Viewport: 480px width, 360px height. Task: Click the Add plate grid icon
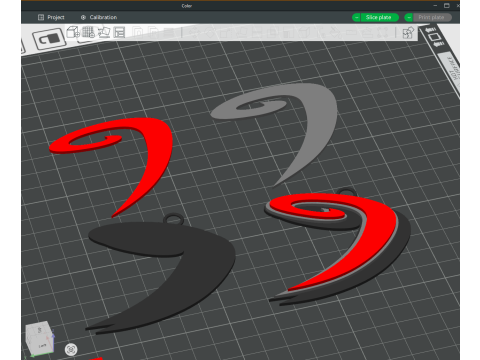(88, 32)
